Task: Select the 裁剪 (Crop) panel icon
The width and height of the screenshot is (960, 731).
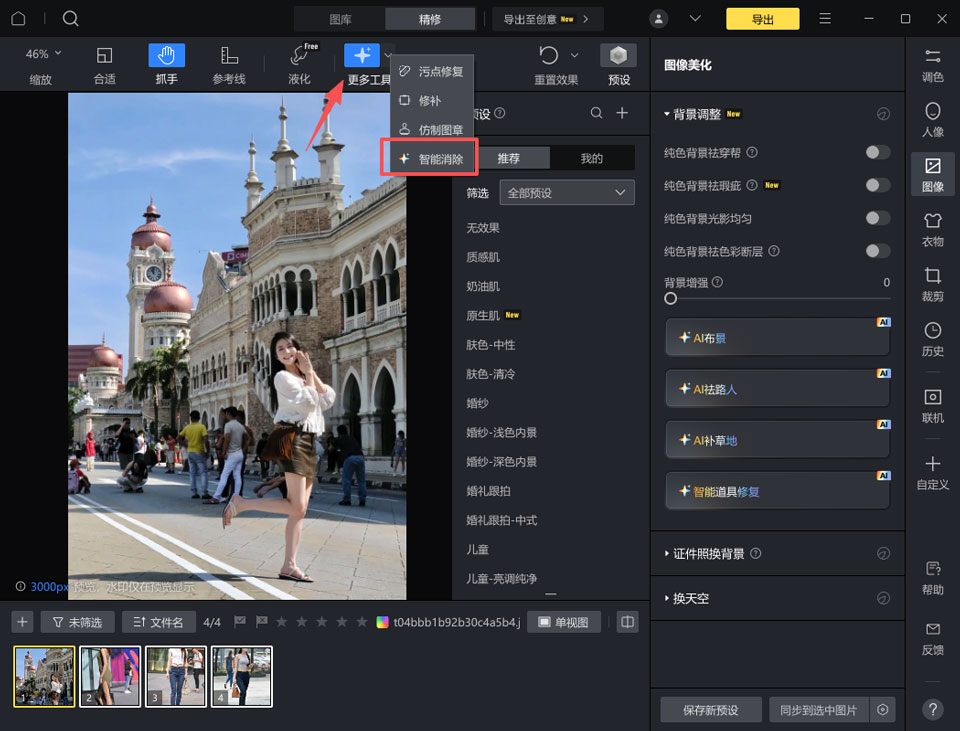Action: pos(932,285)
